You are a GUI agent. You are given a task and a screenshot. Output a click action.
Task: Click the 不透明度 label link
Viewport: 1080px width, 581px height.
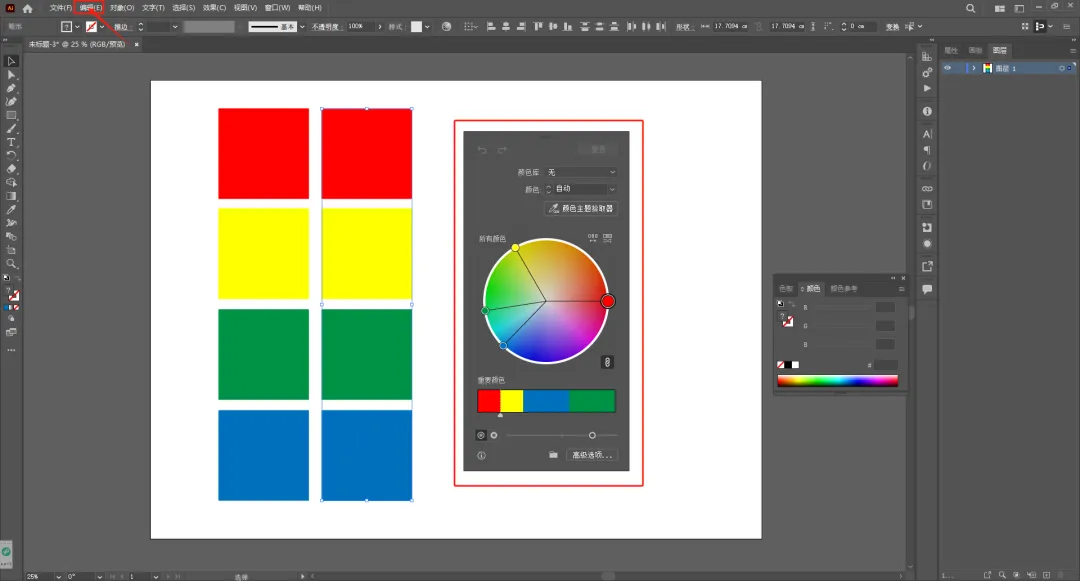tap(326, 27)
